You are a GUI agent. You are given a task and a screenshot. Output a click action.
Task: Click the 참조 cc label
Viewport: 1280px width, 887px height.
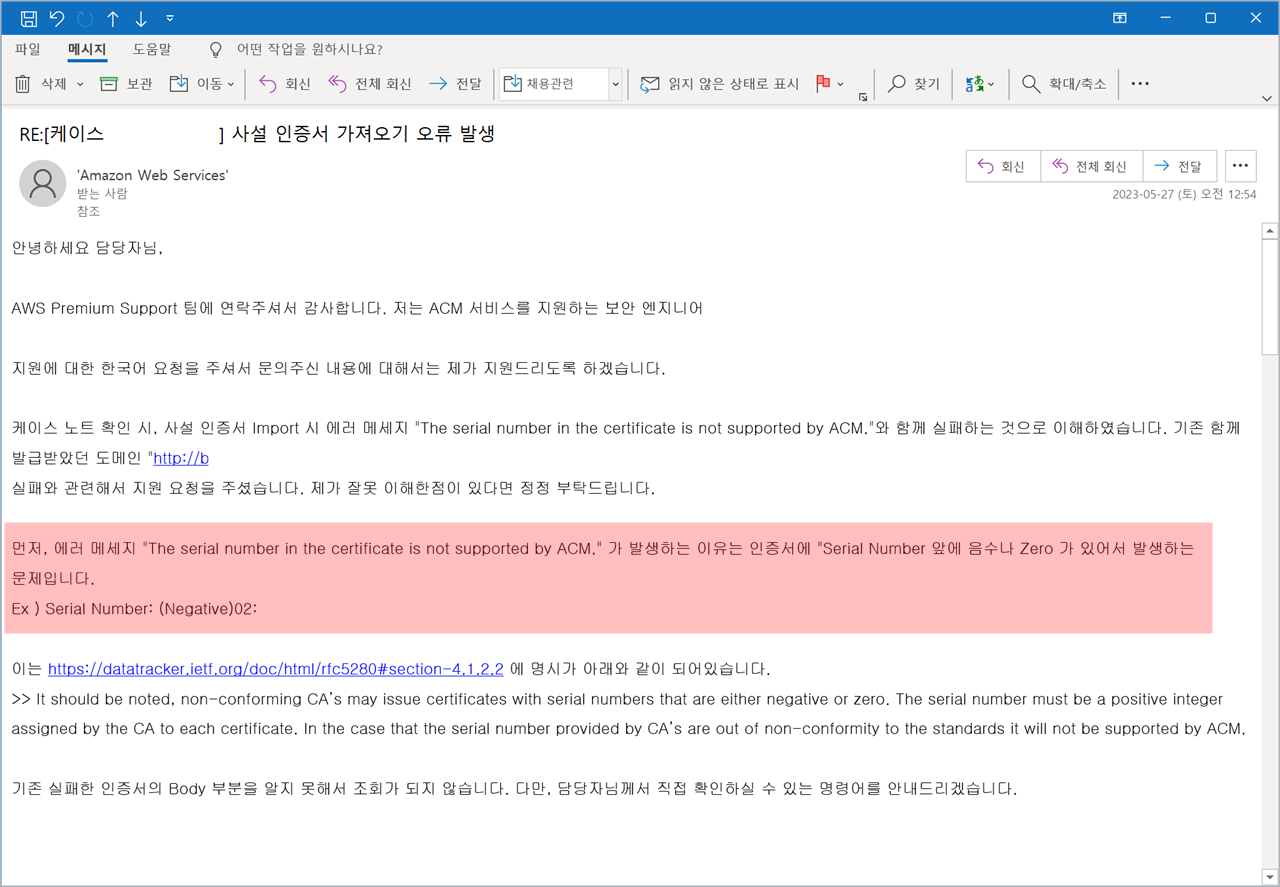pyautogui.click(x=89, y=212)
